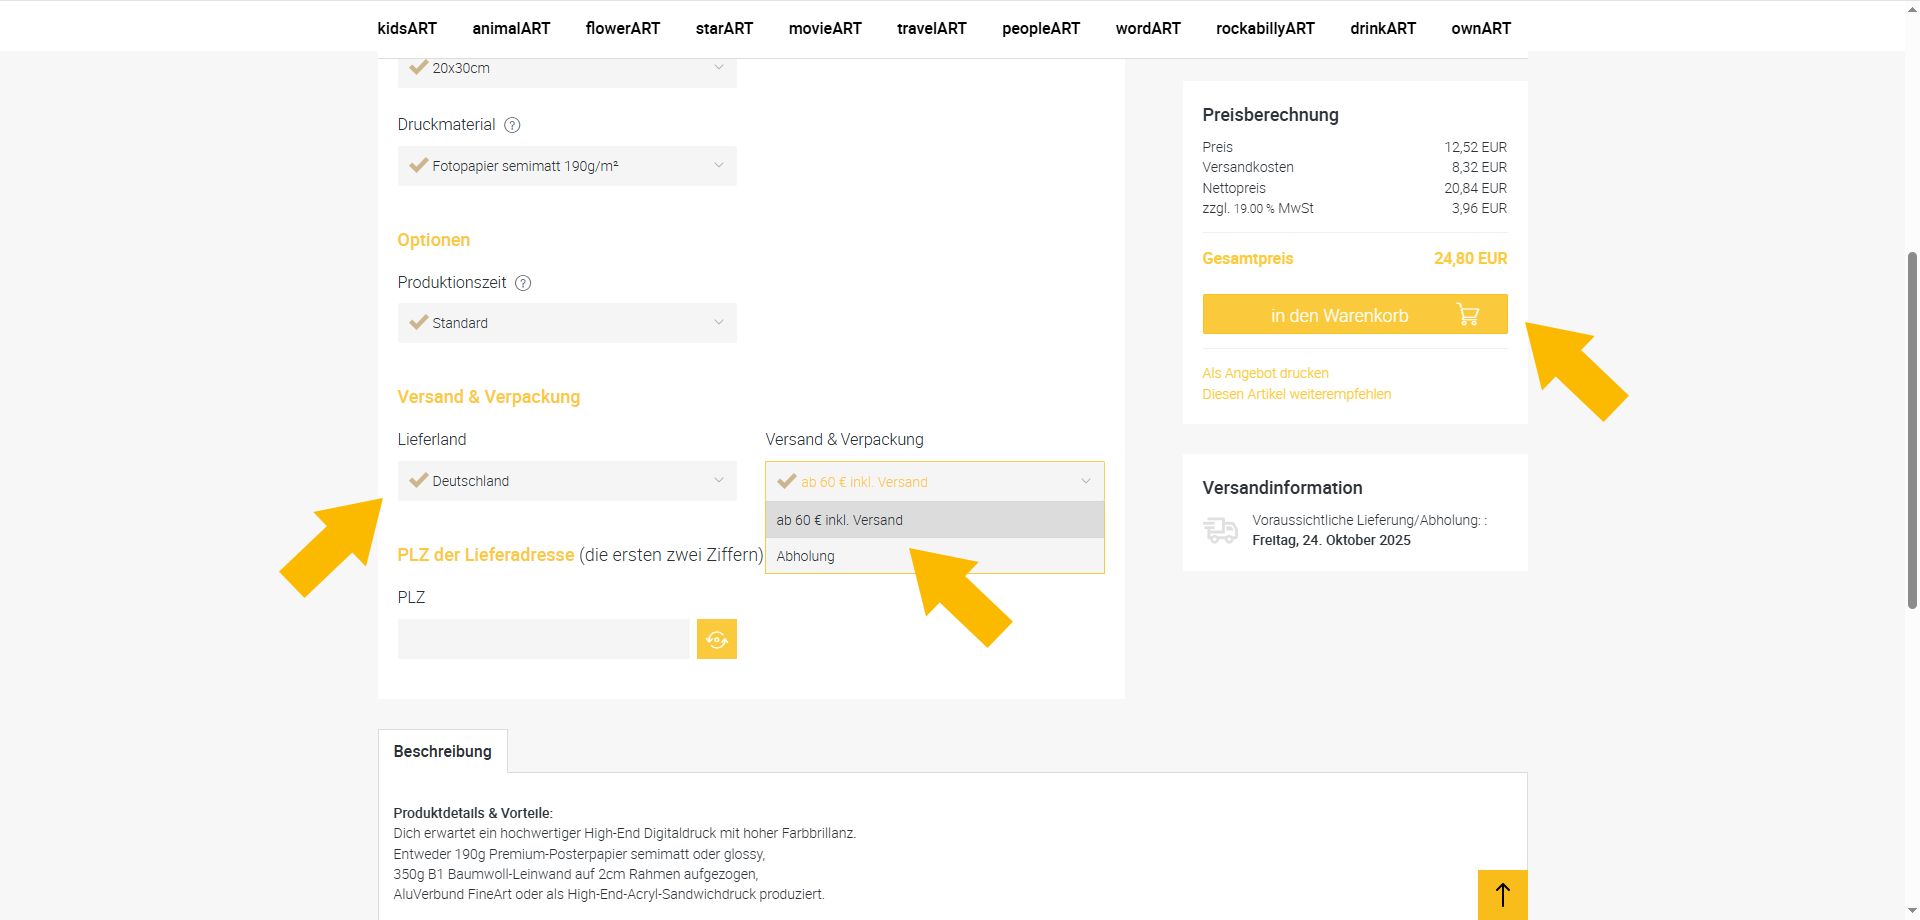Go to the travelART menu item

931,29
